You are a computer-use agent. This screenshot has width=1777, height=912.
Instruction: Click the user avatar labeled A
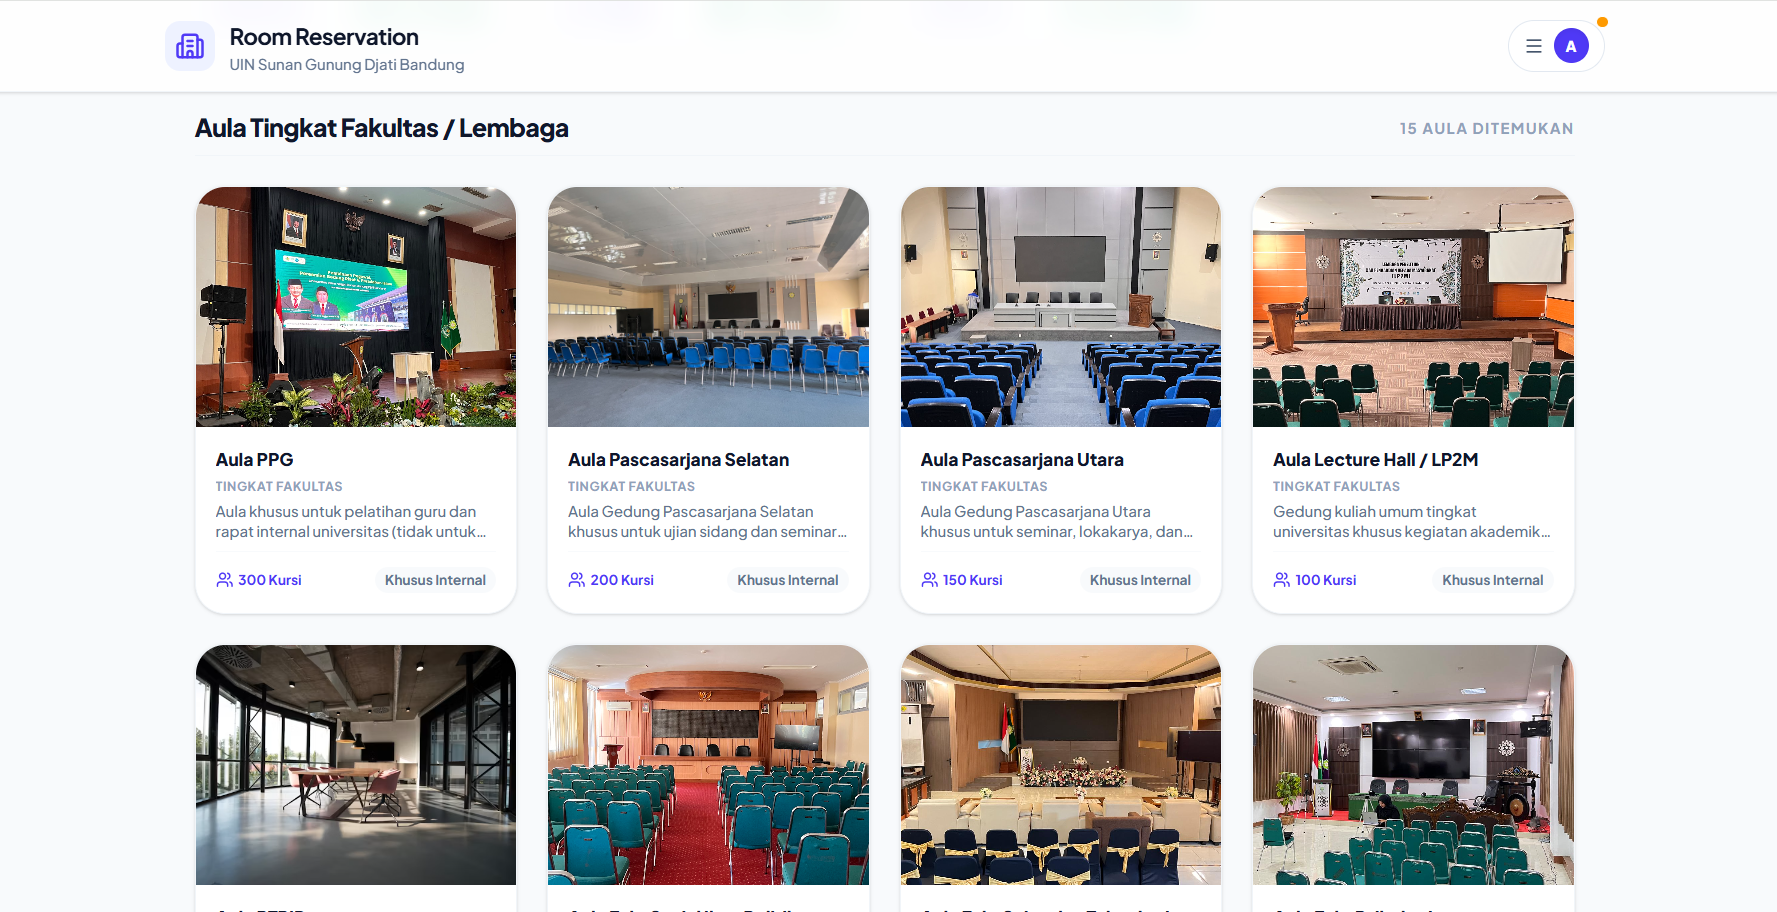(x=1571, y=46)
